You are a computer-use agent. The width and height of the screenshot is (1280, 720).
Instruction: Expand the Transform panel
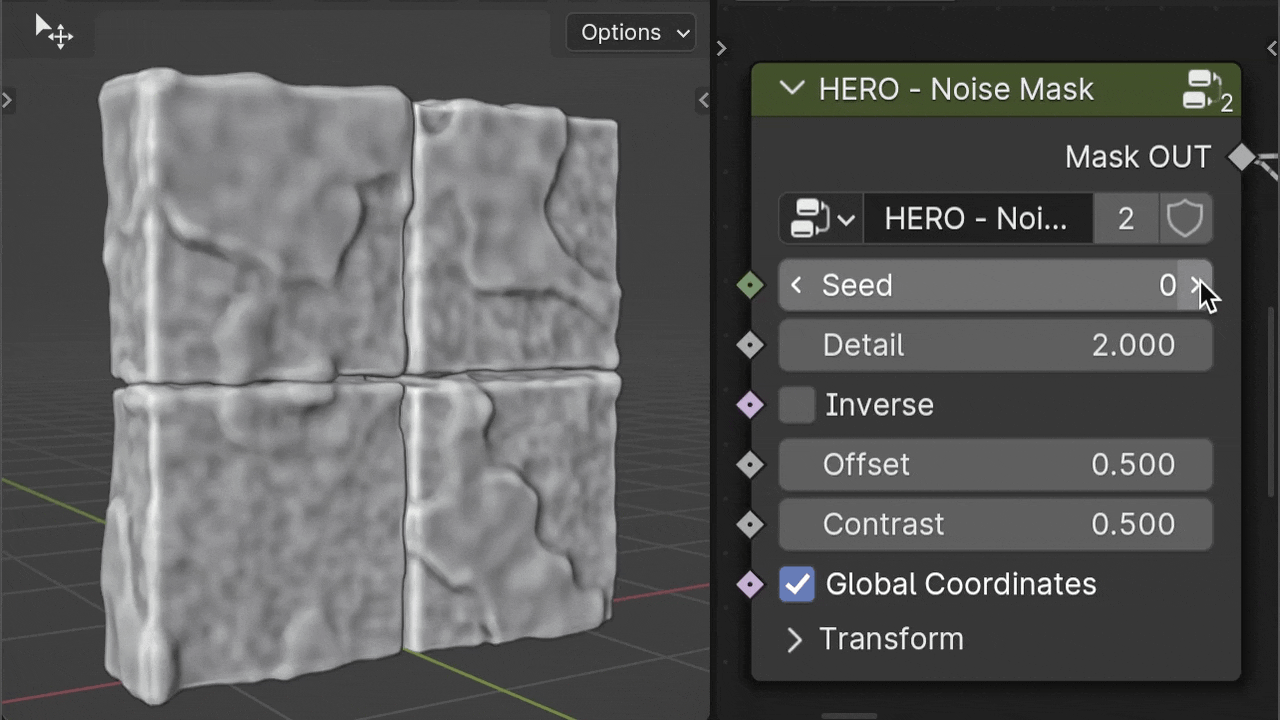coord(795,639)
